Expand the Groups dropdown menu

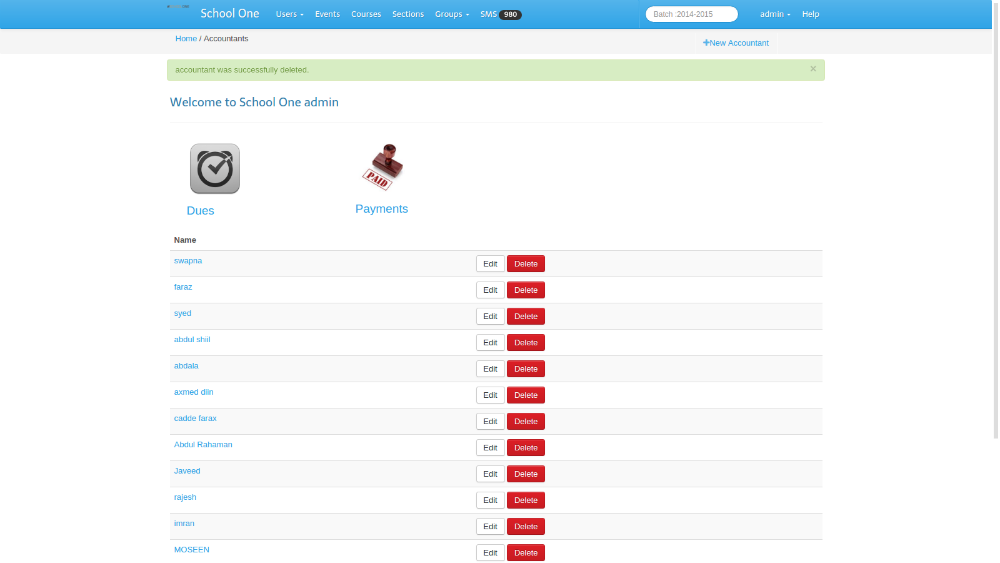[452, 15]
